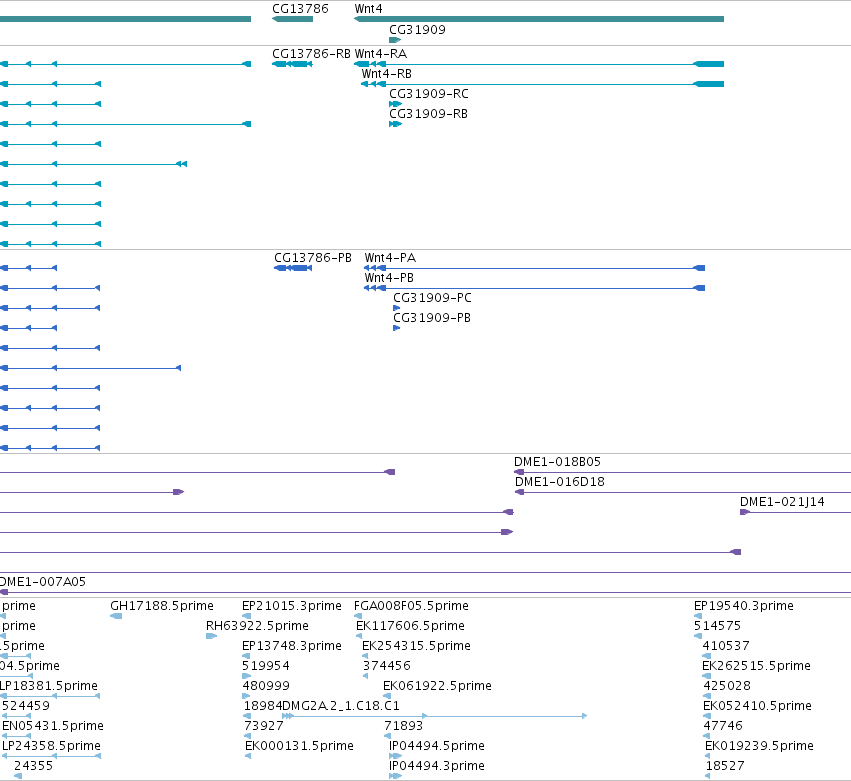Open the Wnt4-RB transcript label
Viewport: 851px width, 781px height.
pyautogui.click(x=387, y=73)
